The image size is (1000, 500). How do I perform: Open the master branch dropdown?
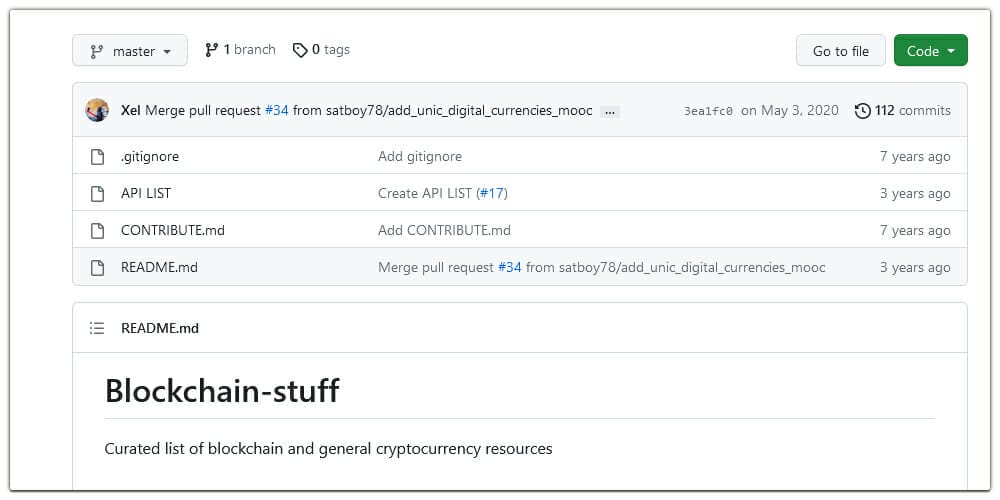[130, 50]
